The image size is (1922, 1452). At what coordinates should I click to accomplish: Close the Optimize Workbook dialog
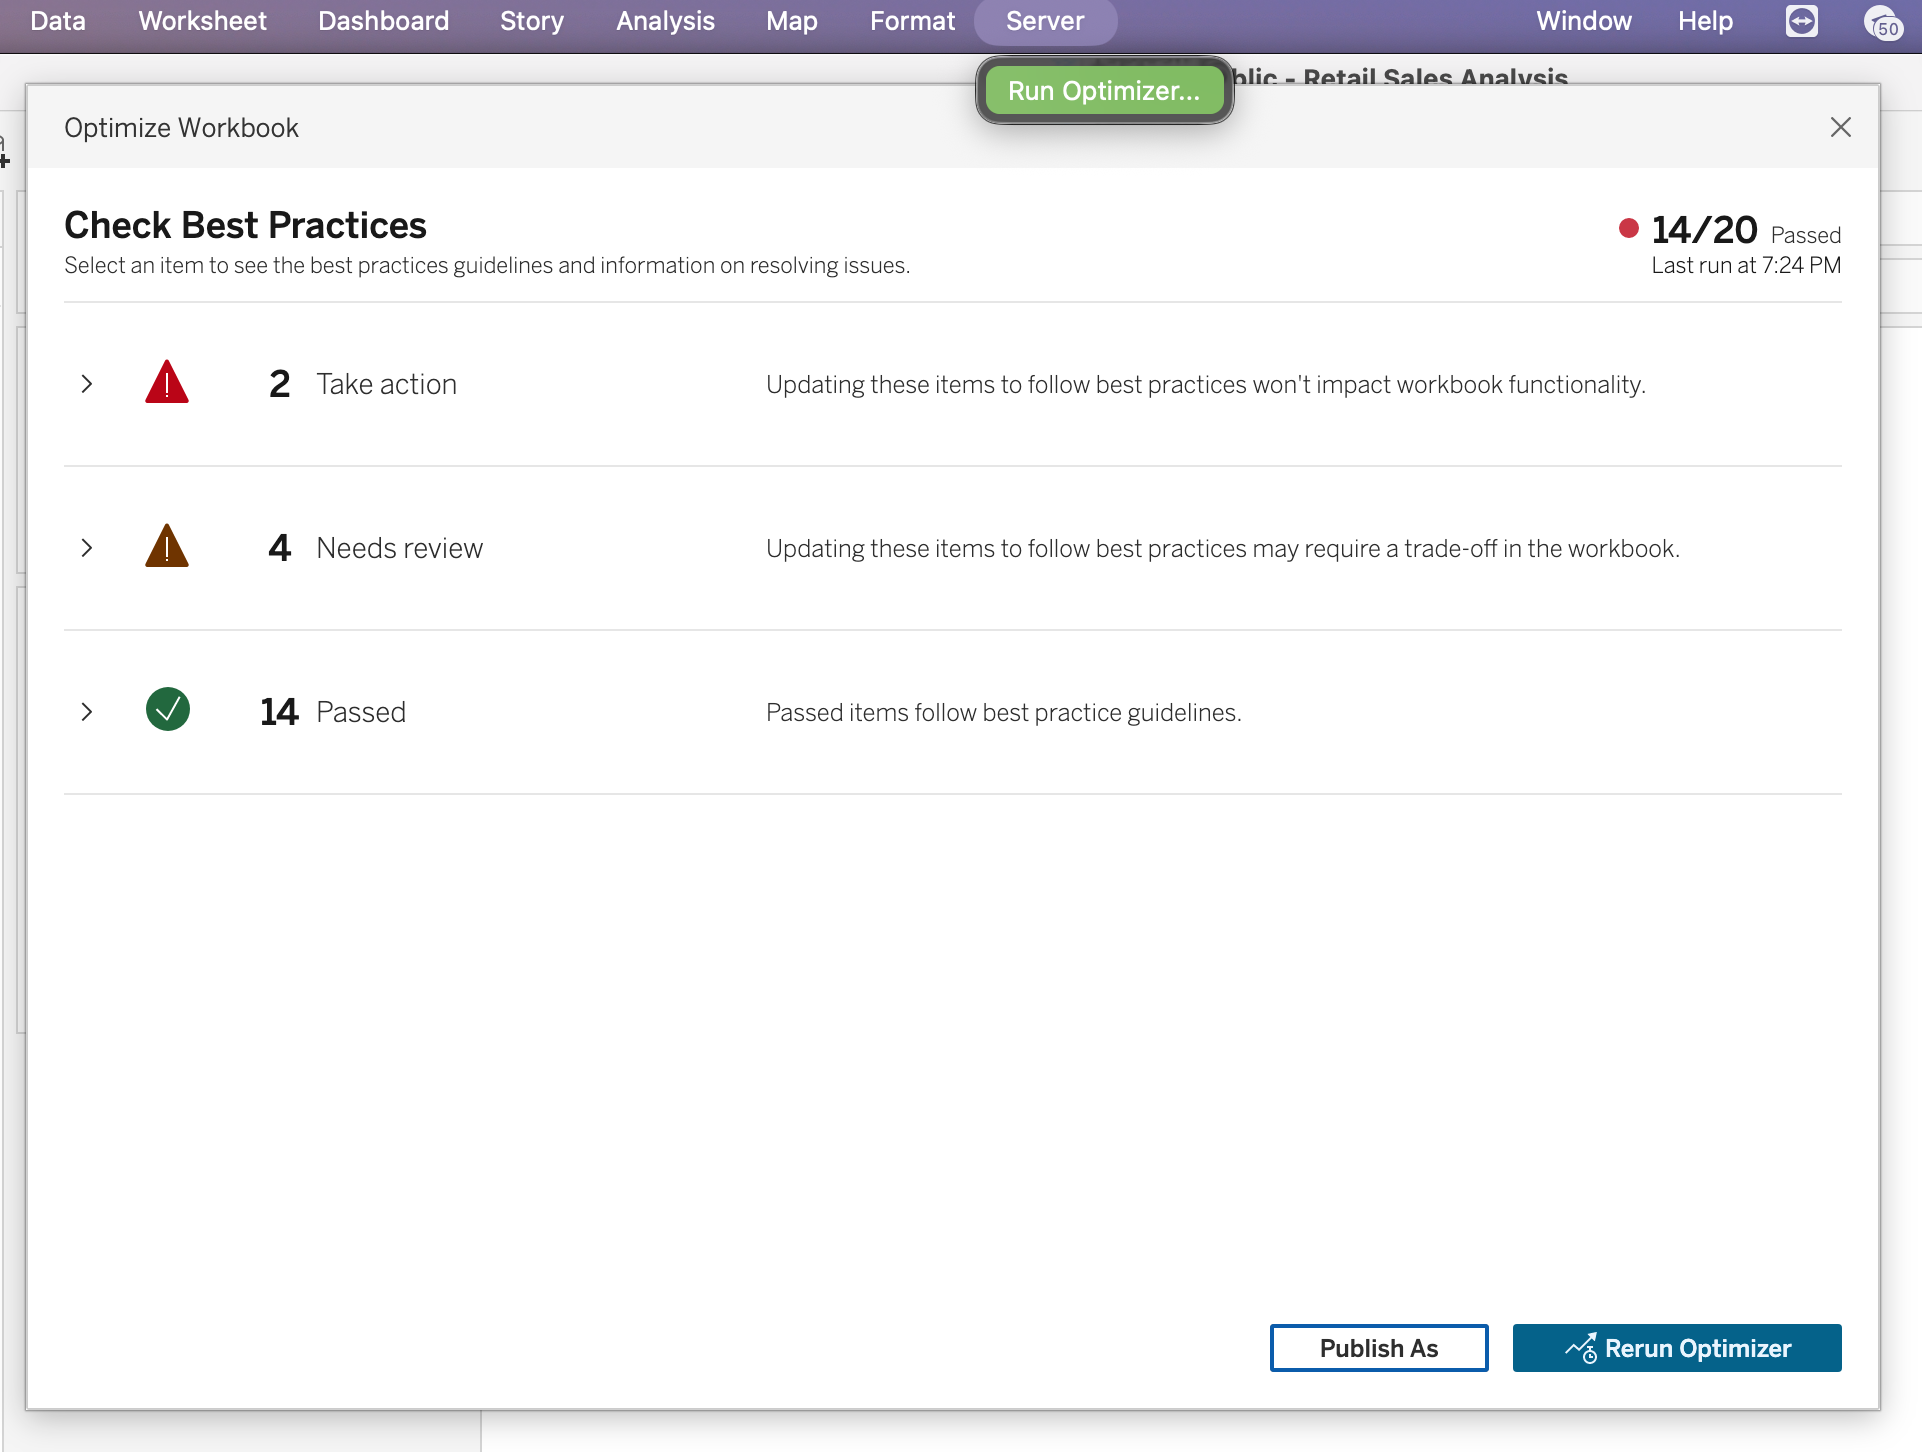click(1840, 128)
